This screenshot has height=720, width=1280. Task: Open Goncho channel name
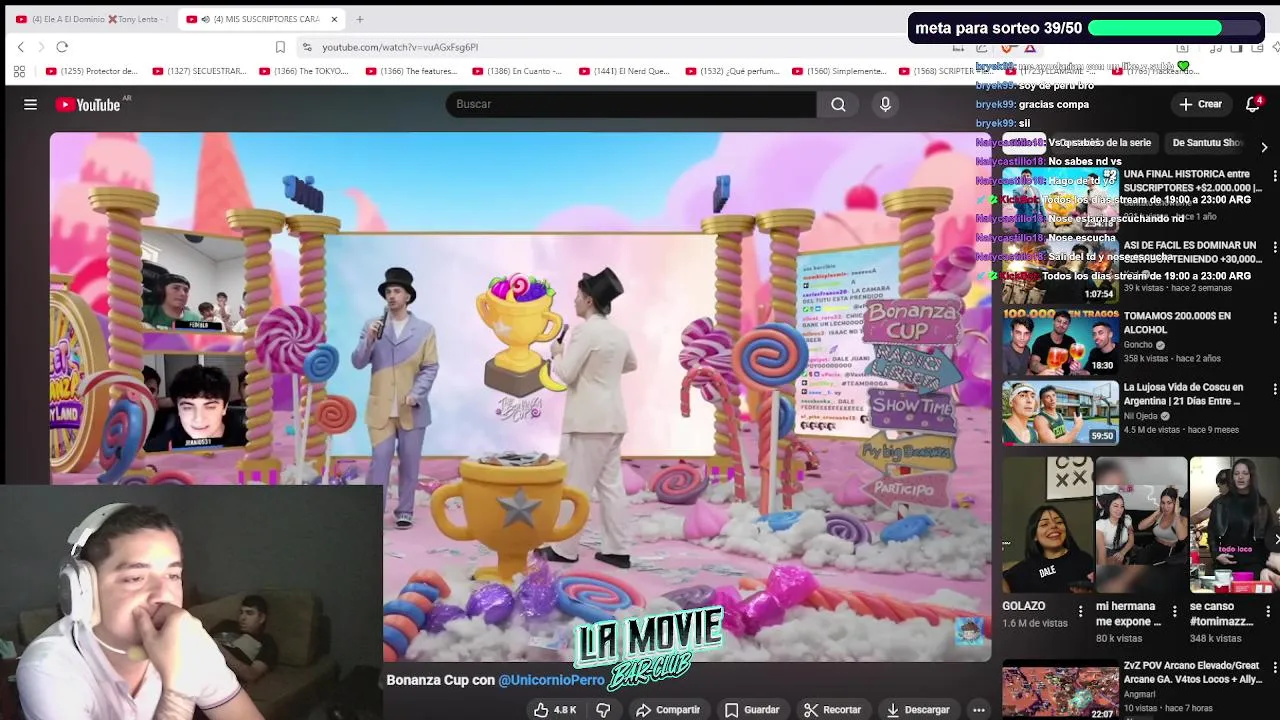(1138, 345)
